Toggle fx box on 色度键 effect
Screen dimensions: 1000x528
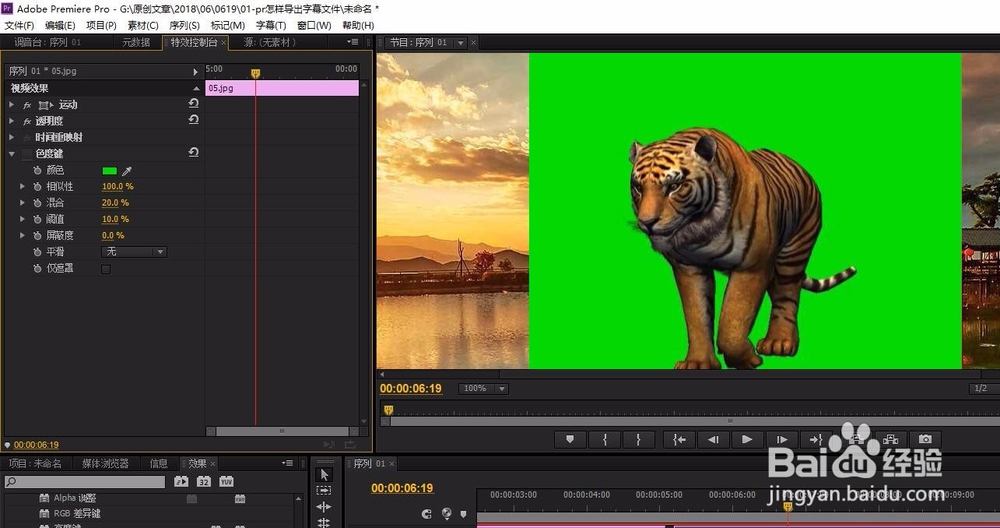tap(27, 154)
